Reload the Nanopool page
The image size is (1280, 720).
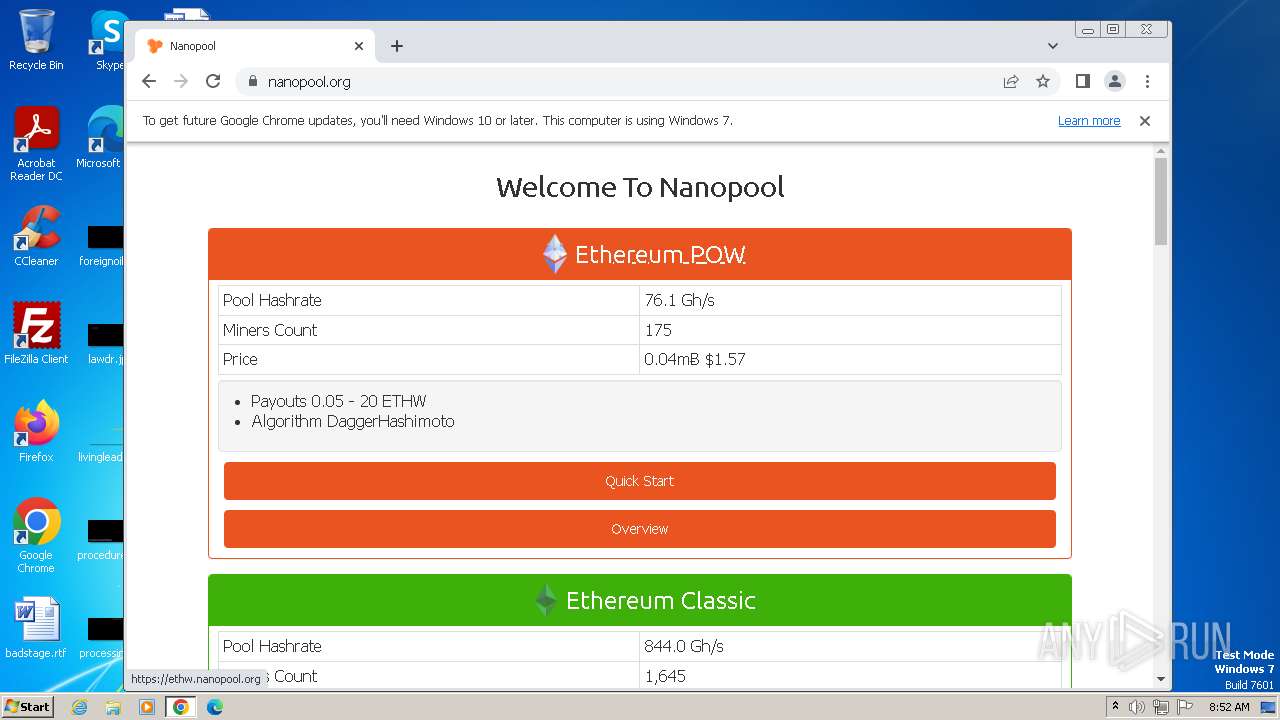tap(213, 82)
